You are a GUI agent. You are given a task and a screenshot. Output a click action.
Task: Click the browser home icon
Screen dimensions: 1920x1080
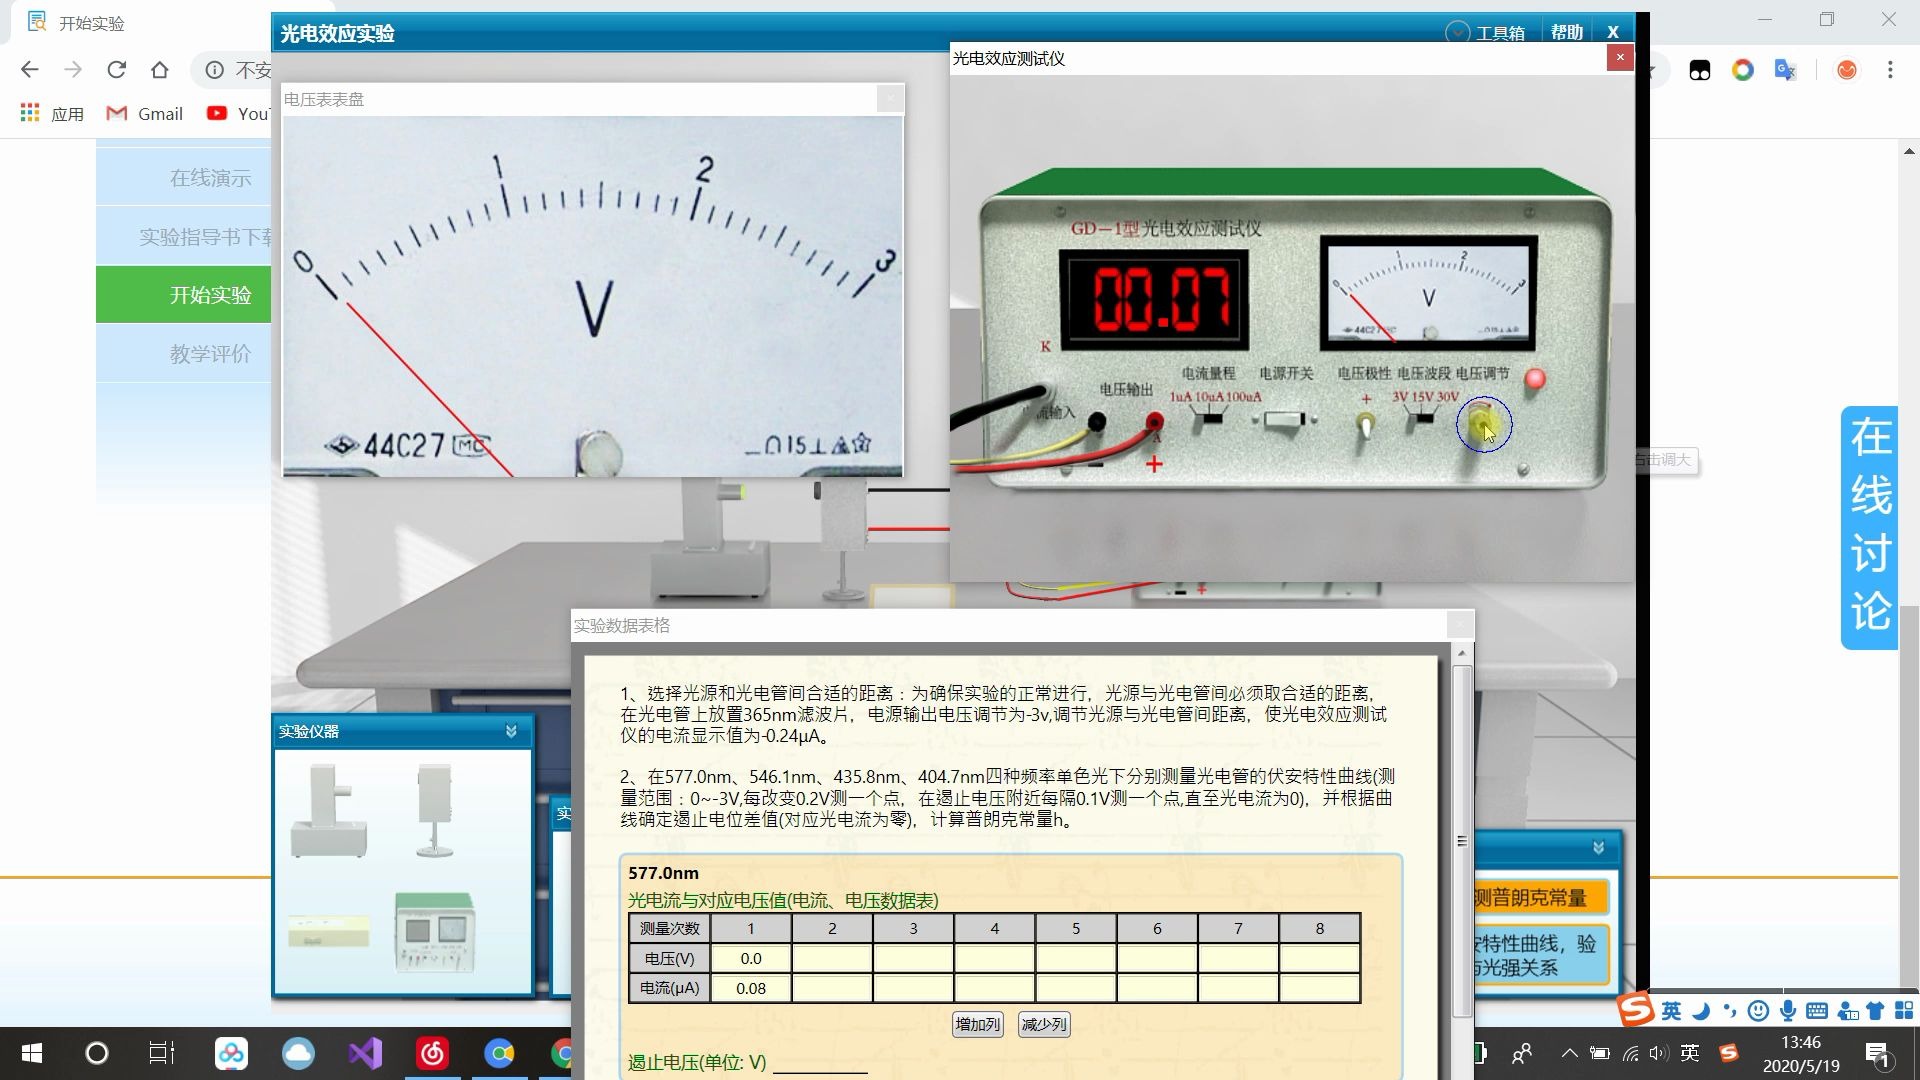point(160,69)
